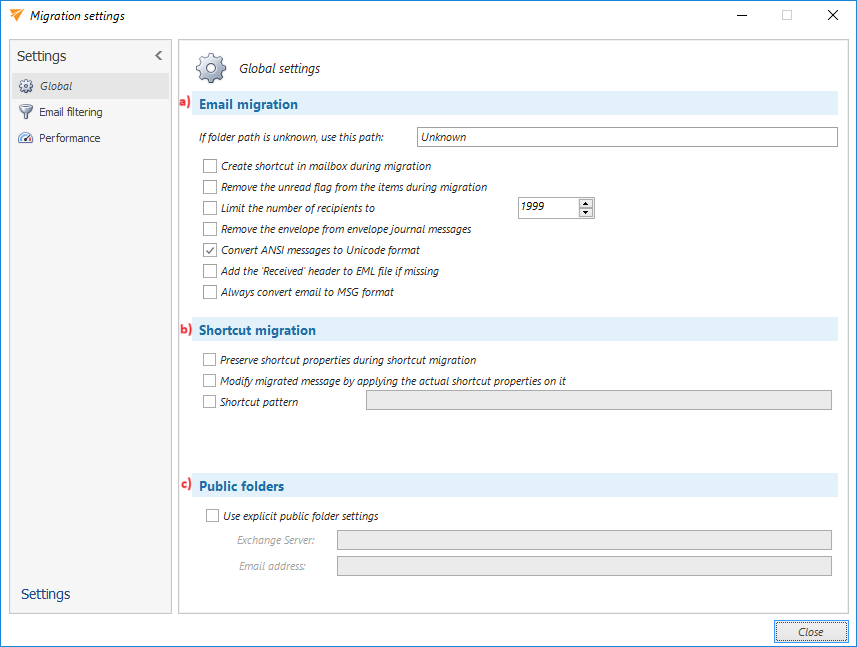Toggle Preserve shortcut properties during shortcut migration

click(x=209, y=359)
